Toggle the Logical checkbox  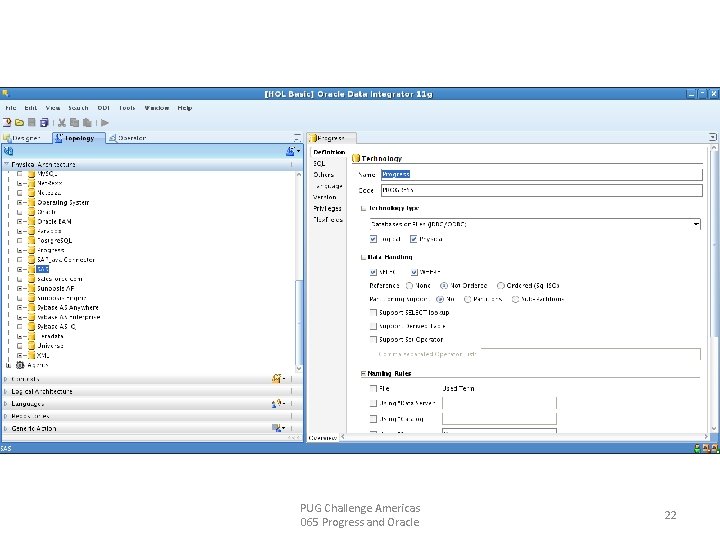373,239
